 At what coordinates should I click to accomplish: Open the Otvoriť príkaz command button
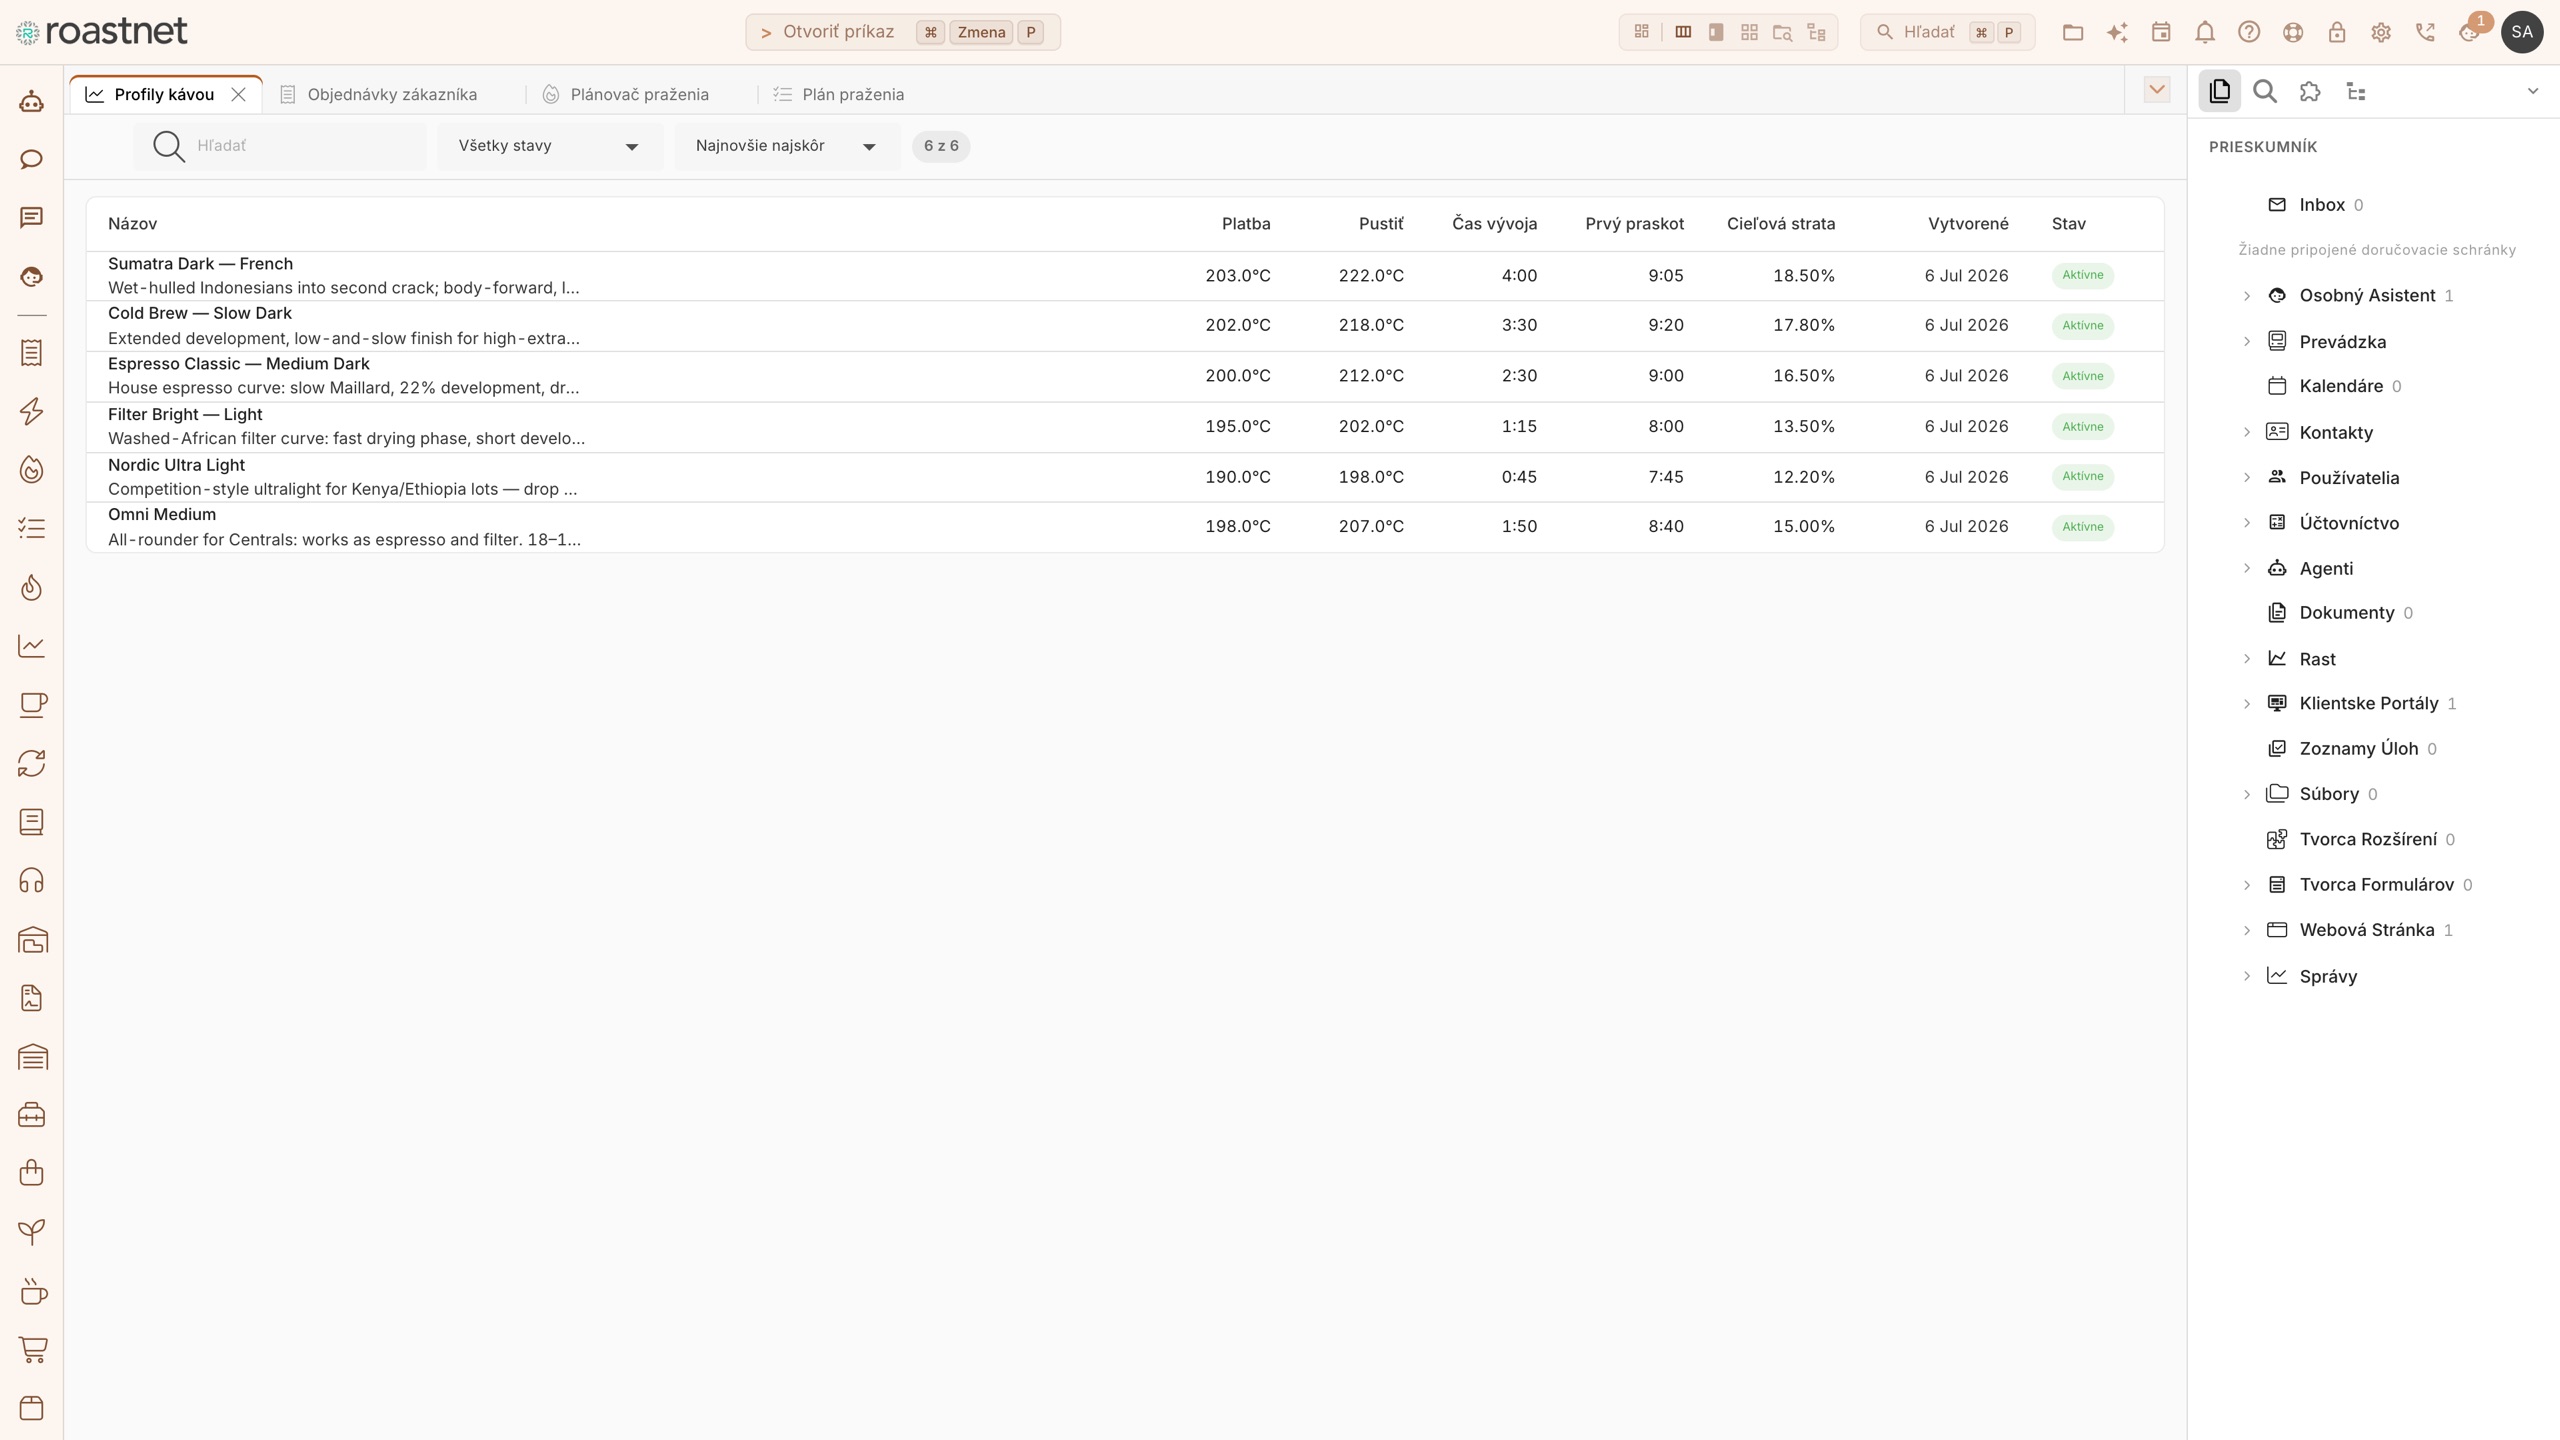click(x=902, y=32)
